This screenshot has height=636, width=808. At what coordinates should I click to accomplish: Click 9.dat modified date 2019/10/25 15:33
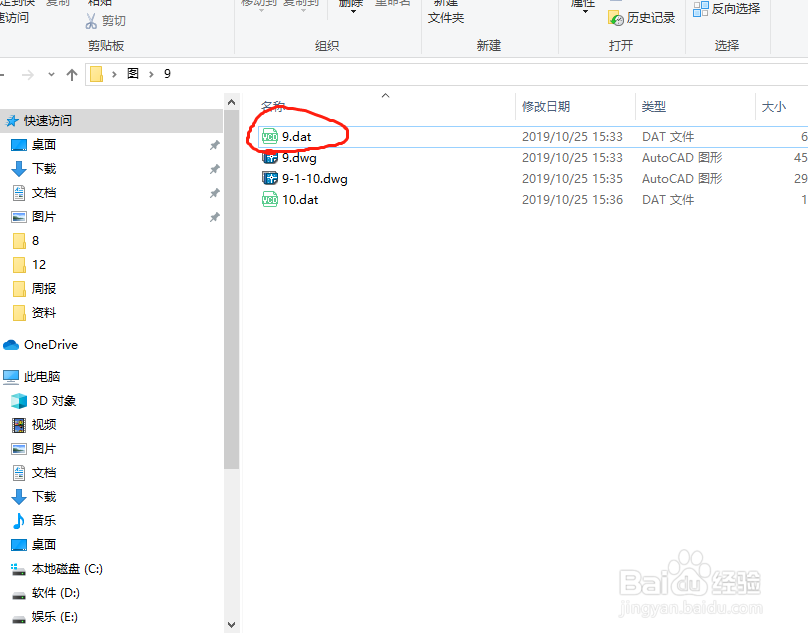click(x=572, y=137)
